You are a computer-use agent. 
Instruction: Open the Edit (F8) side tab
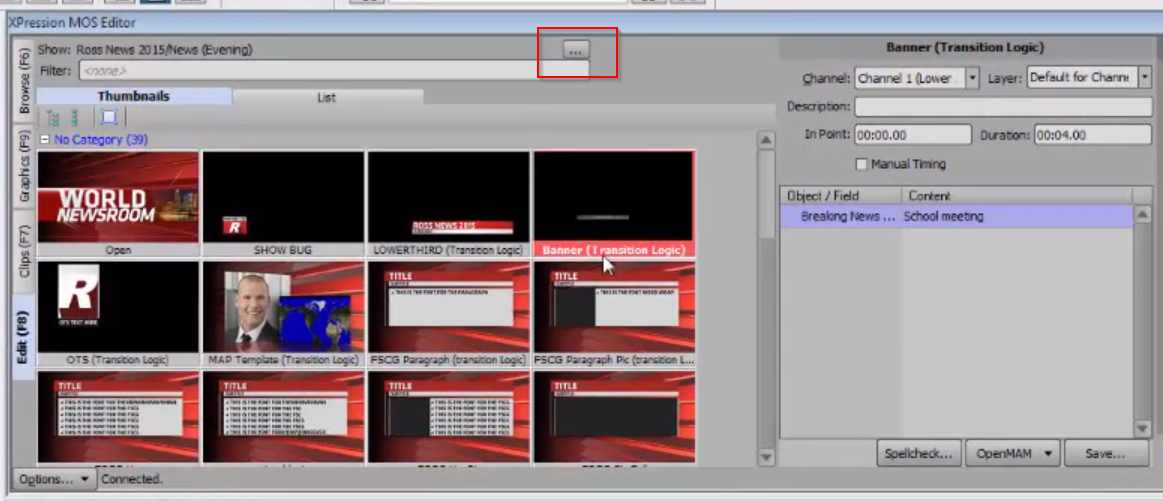24,336
